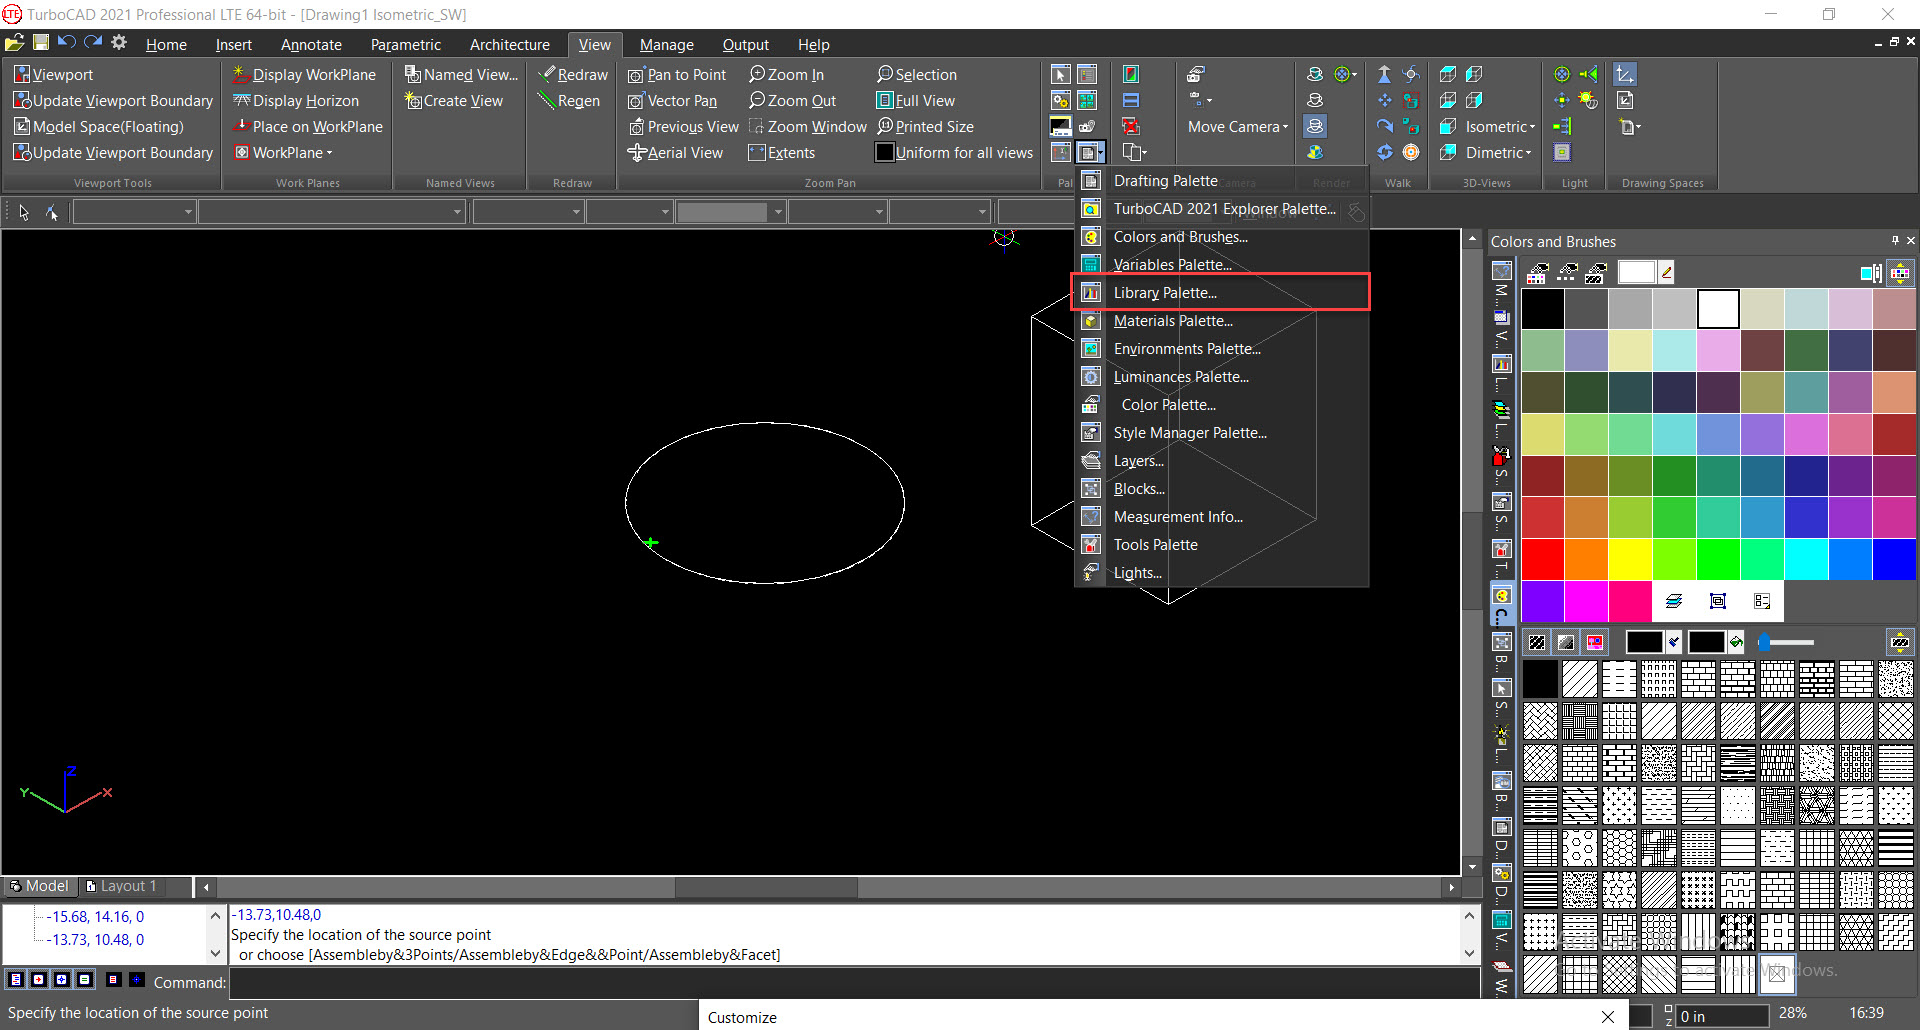
Task: Open the Architecture ribbon tab
Action: pyautogui.click(x=510, y=45)
